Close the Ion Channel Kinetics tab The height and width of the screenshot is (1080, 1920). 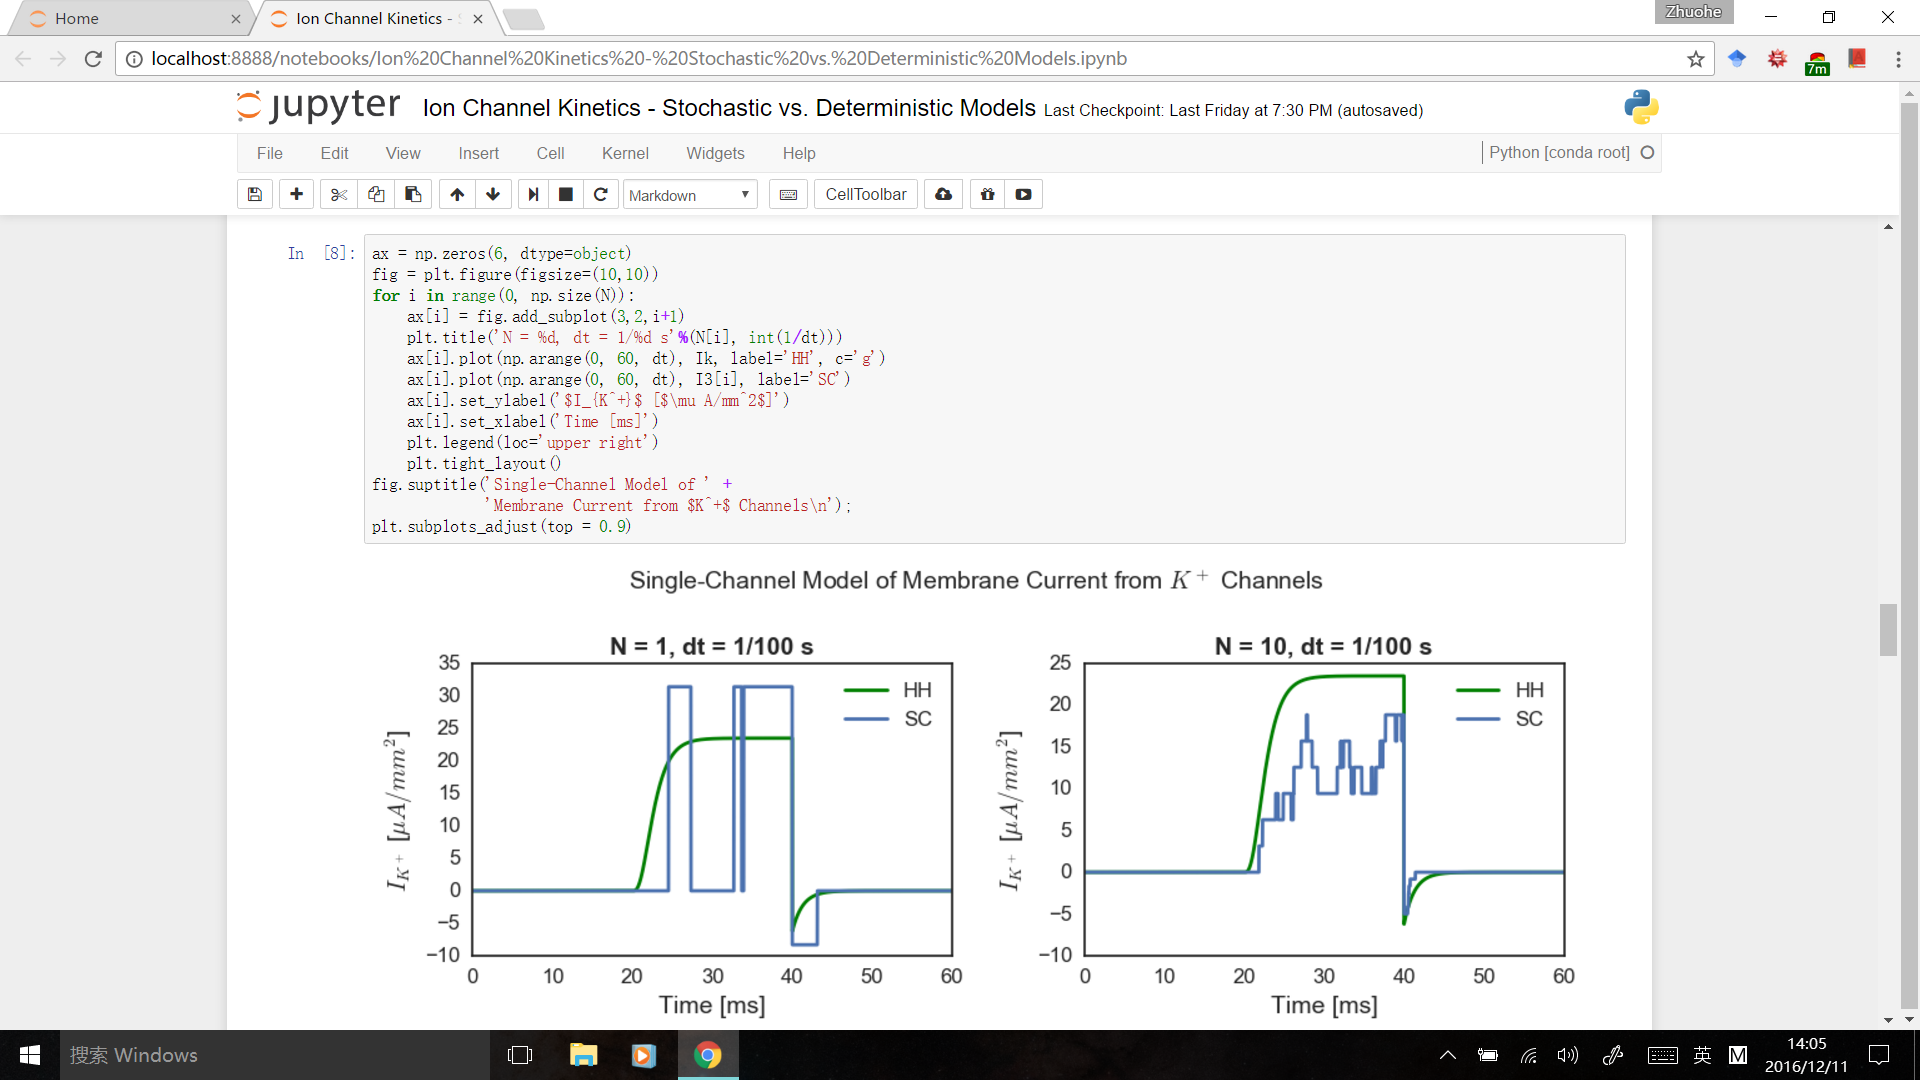(478, 19)
